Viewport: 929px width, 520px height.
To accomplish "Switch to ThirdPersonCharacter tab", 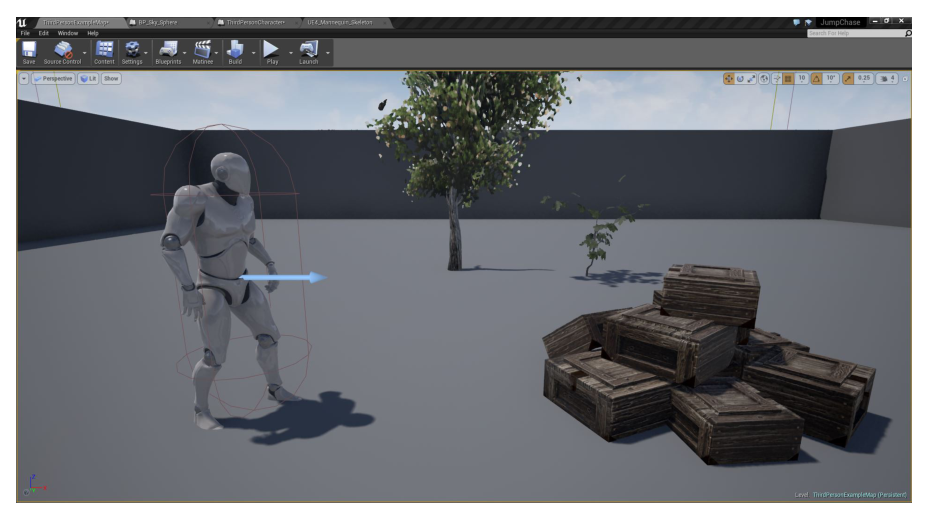I will 255,23.
